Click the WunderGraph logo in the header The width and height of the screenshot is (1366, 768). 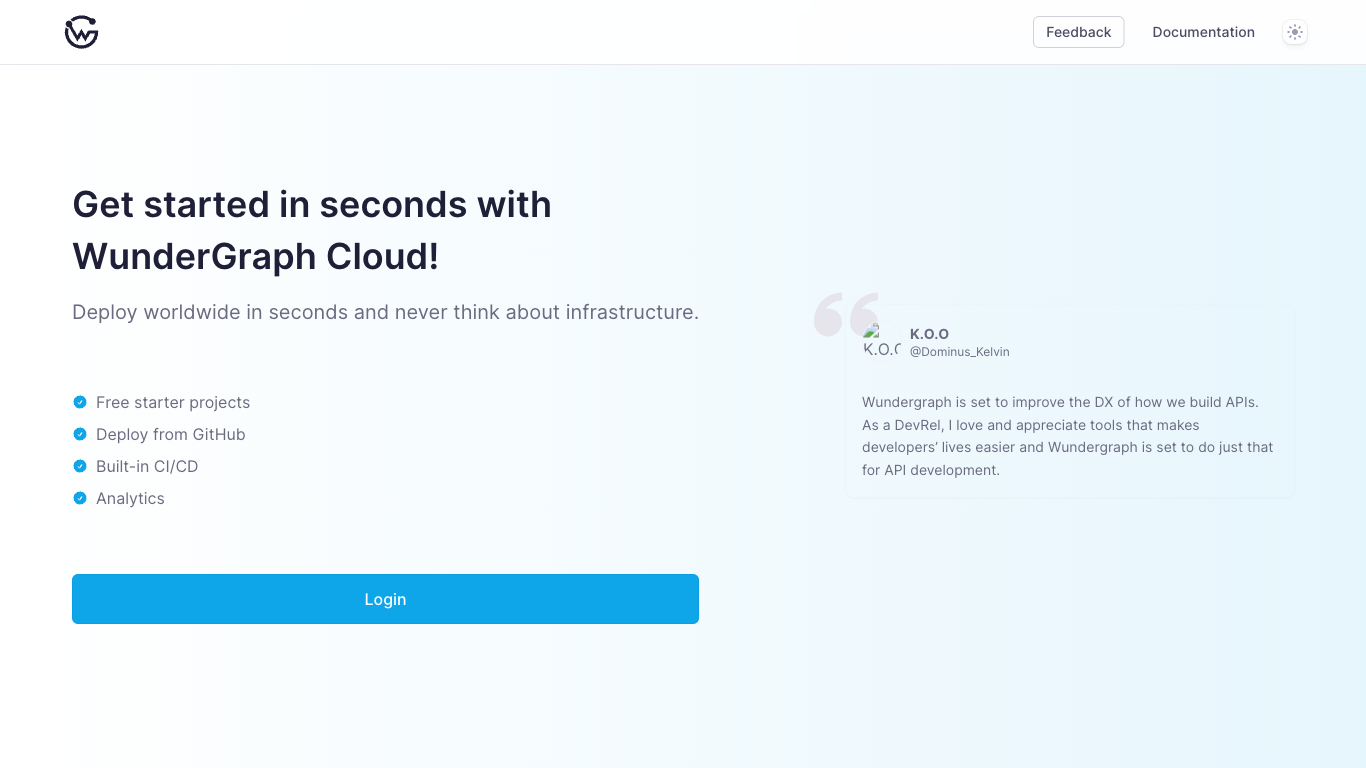pos(81,32)
